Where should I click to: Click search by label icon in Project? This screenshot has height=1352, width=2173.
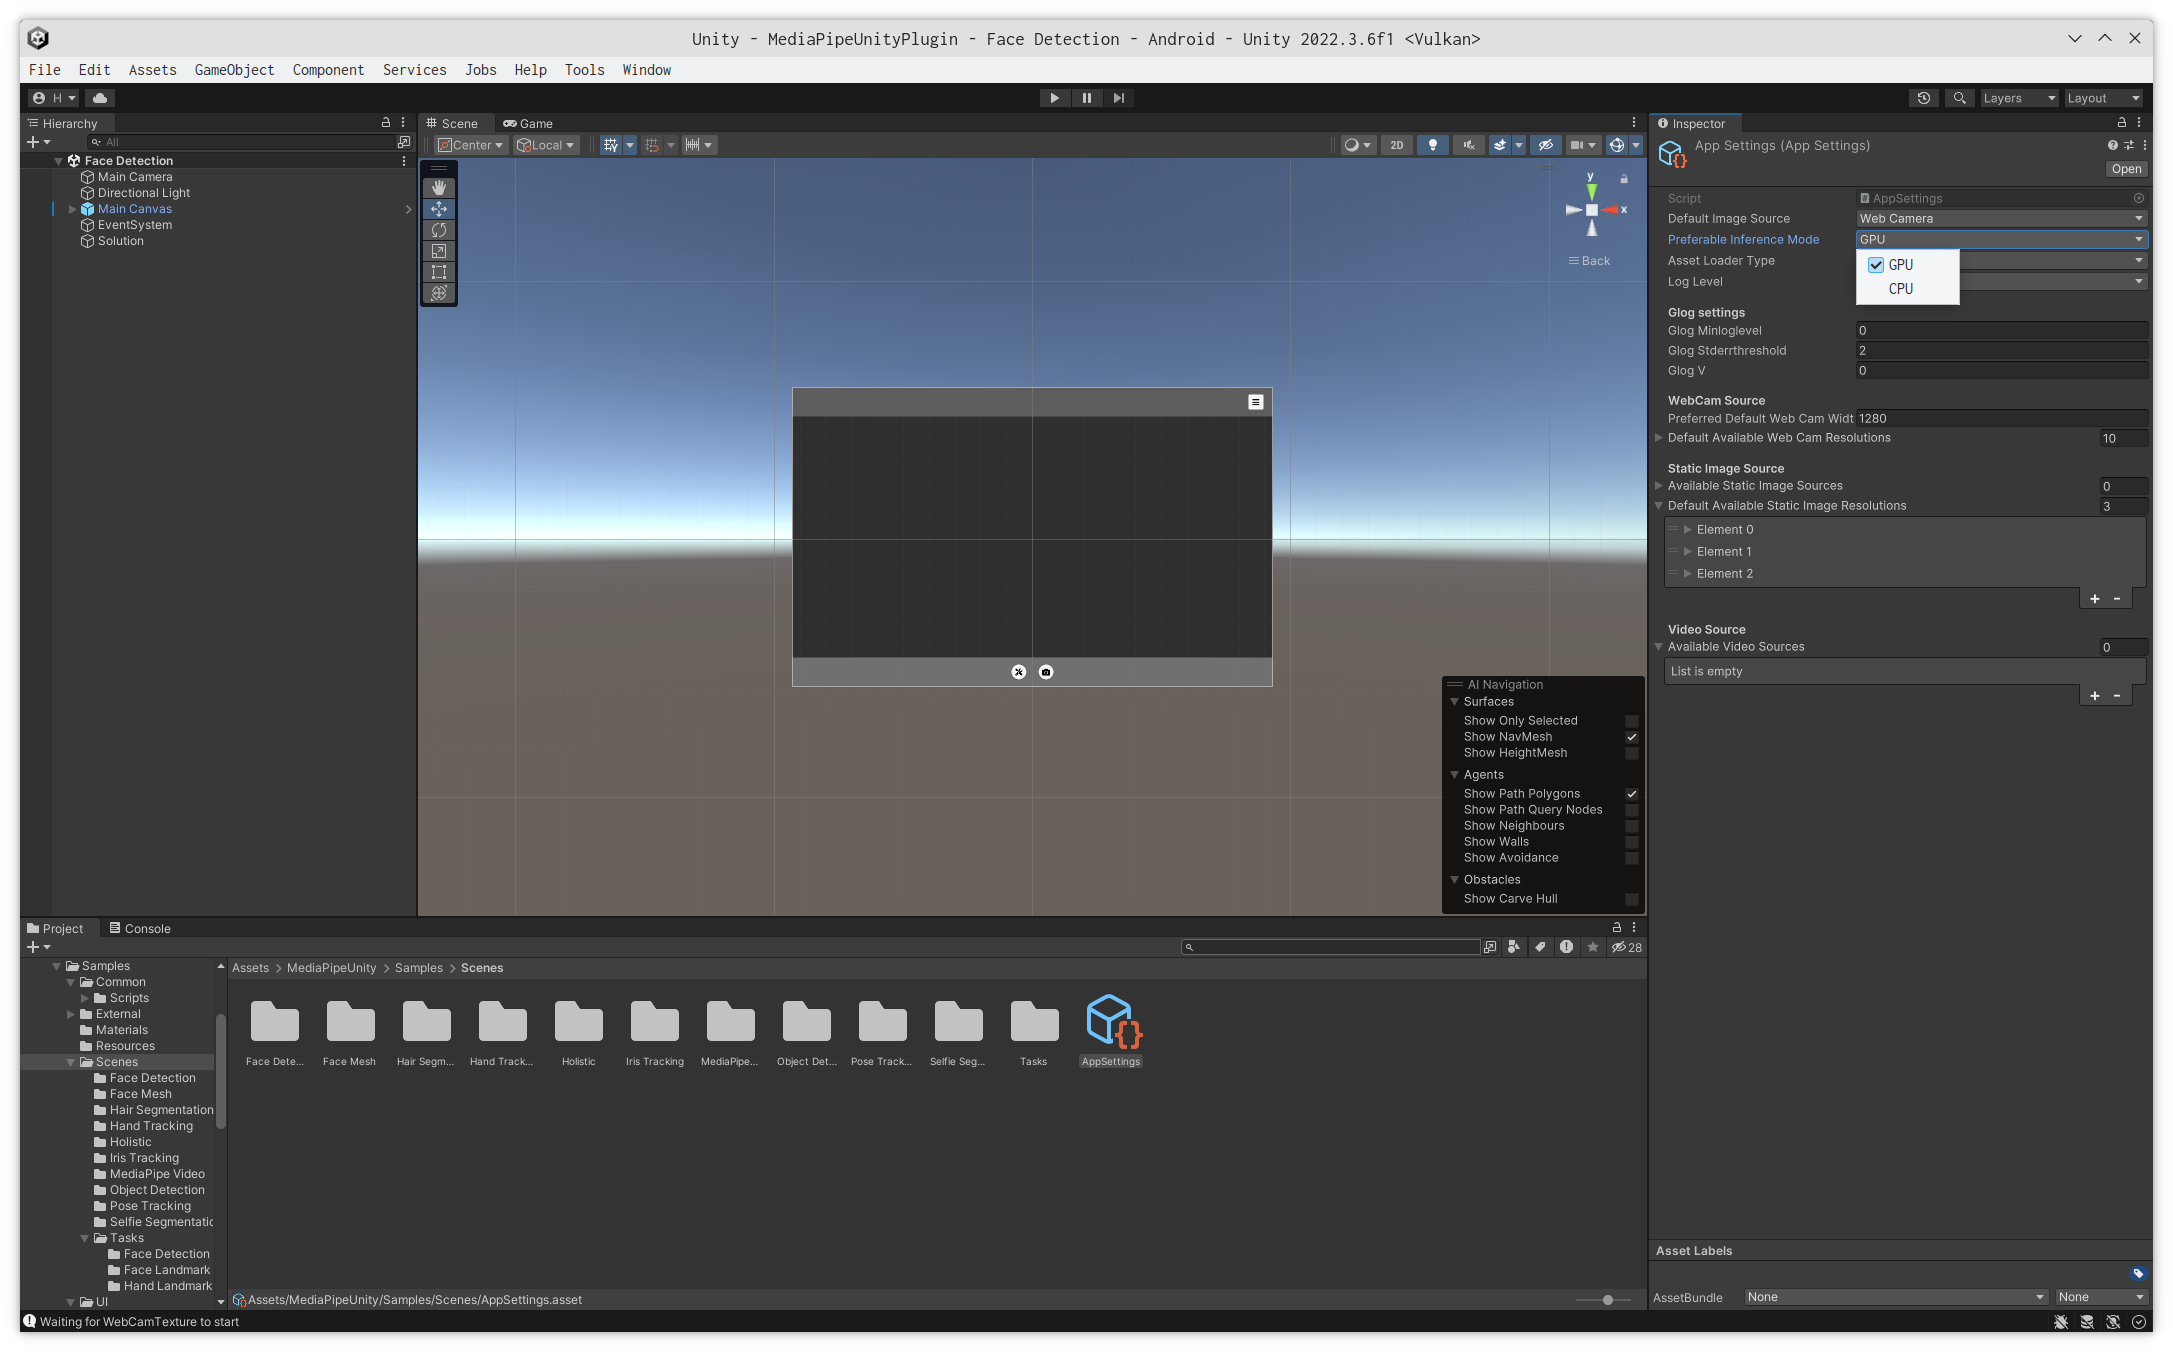click(x=1540, y=947)
